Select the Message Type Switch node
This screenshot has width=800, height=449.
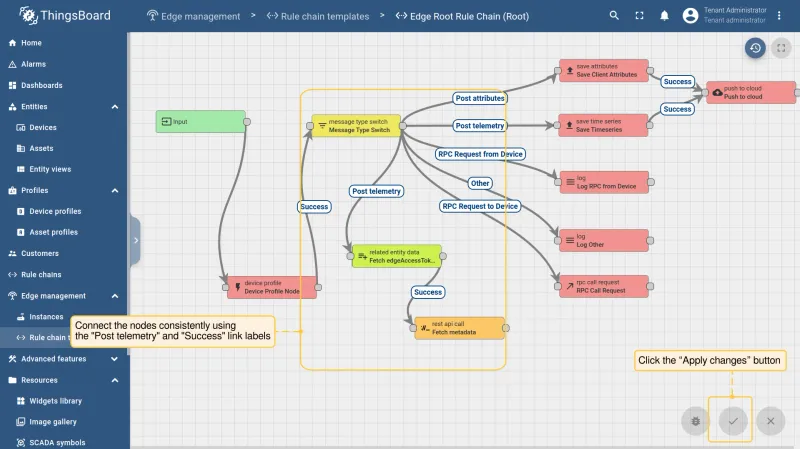356,126
